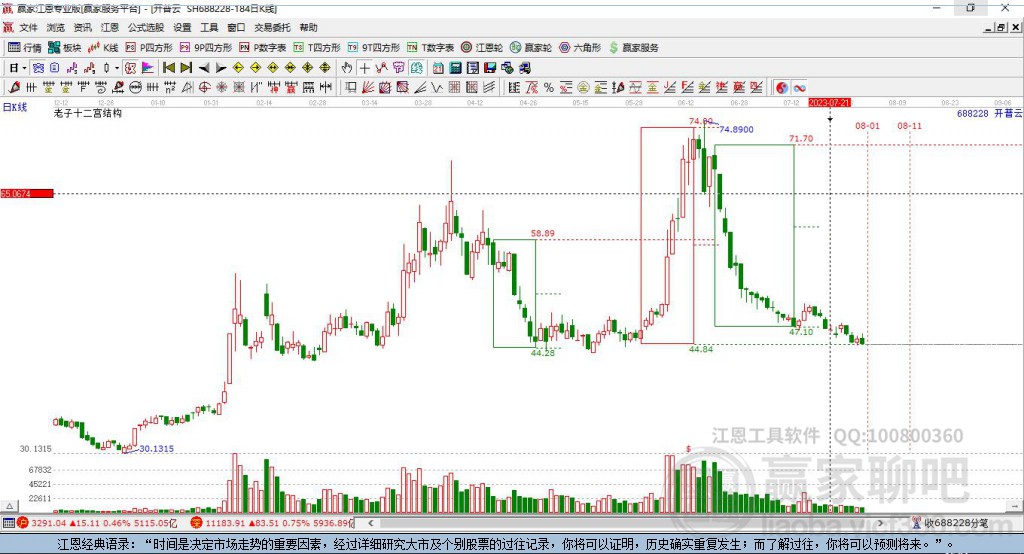The width and height of the screenshot is (1024, 554).
Task: Open the 浏览 menu
Action: point(56,27)
